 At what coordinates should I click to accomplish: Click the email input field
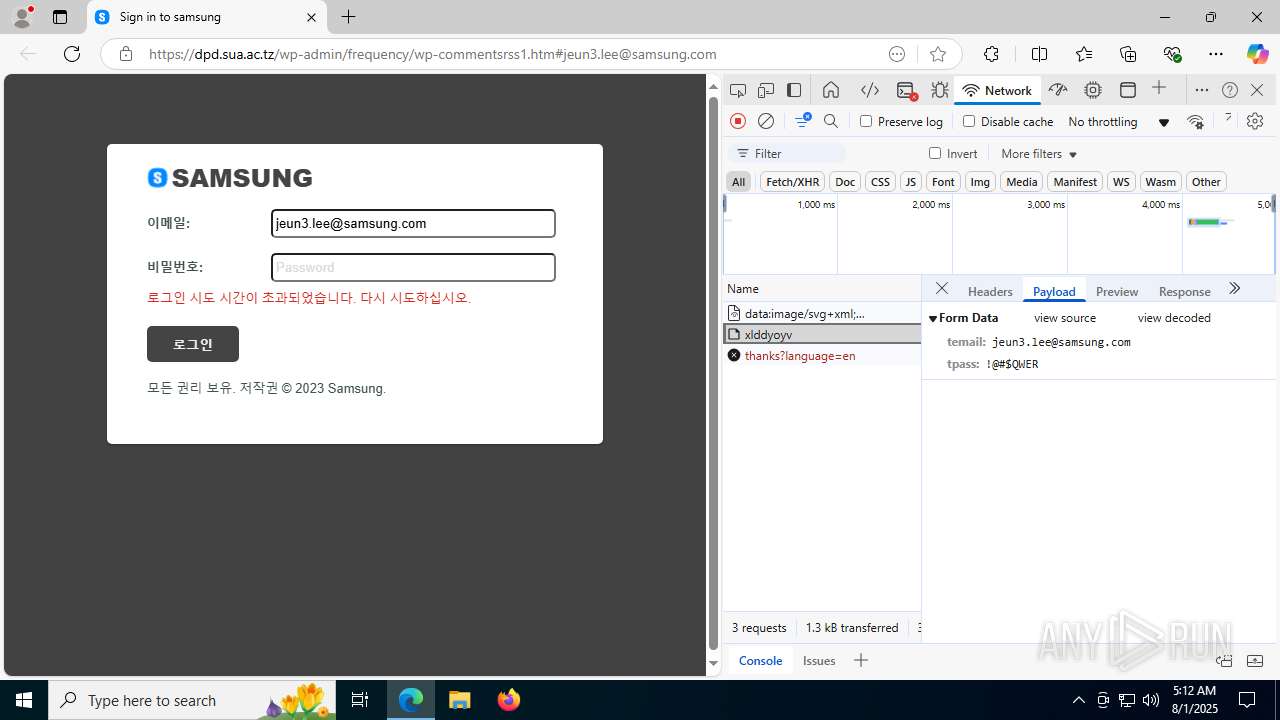pos(413,223)
